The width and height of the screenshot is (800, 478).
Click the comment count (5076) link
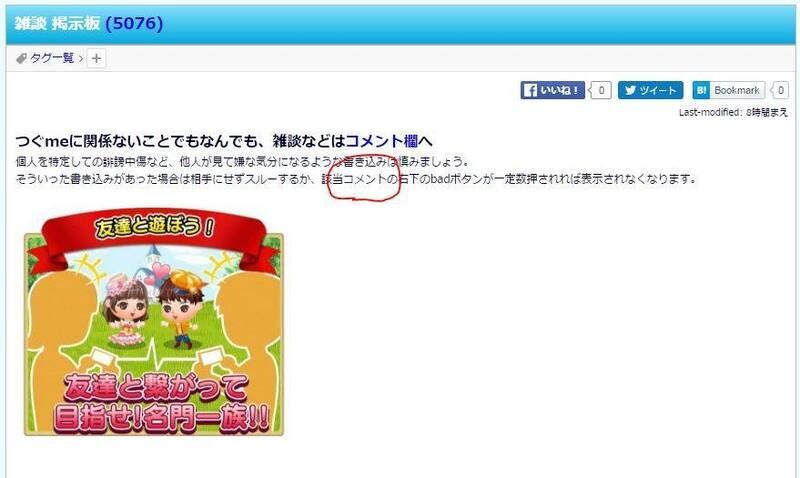click(134, 23)
